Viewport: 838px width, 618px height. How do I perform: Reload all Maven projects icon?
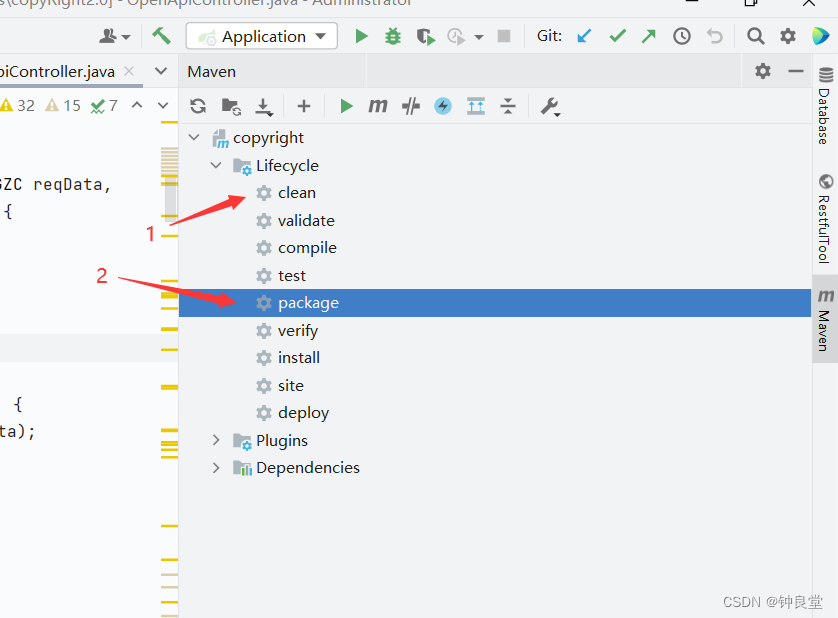(198, 106)
